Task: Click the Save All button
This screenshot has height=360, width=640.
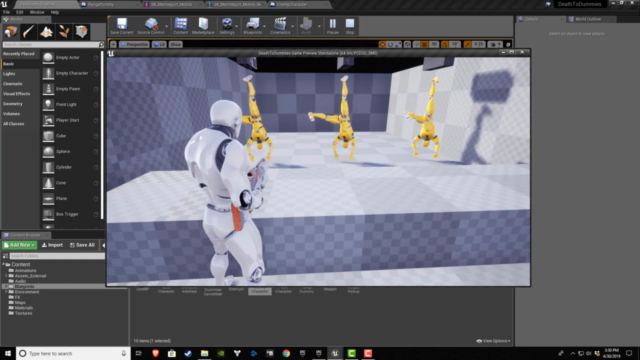Action: coord(82,245)
